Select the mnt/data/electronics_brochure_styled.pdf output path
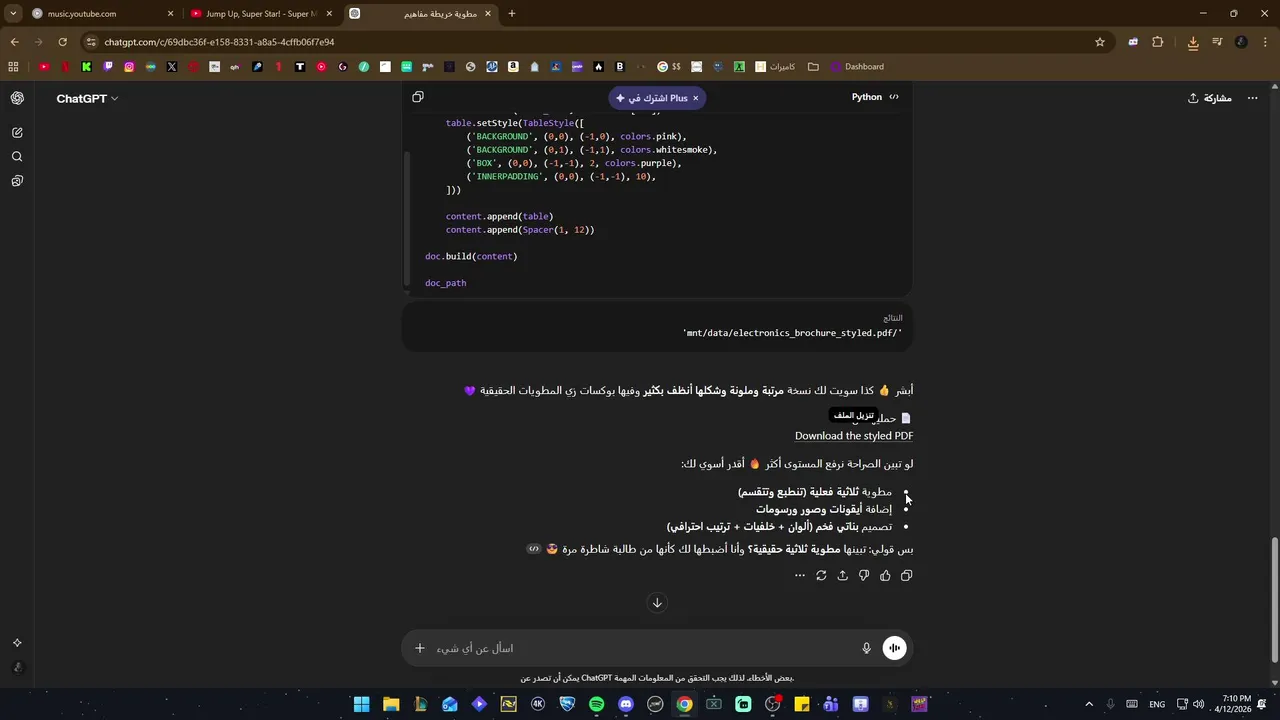 tap(792, 333)
